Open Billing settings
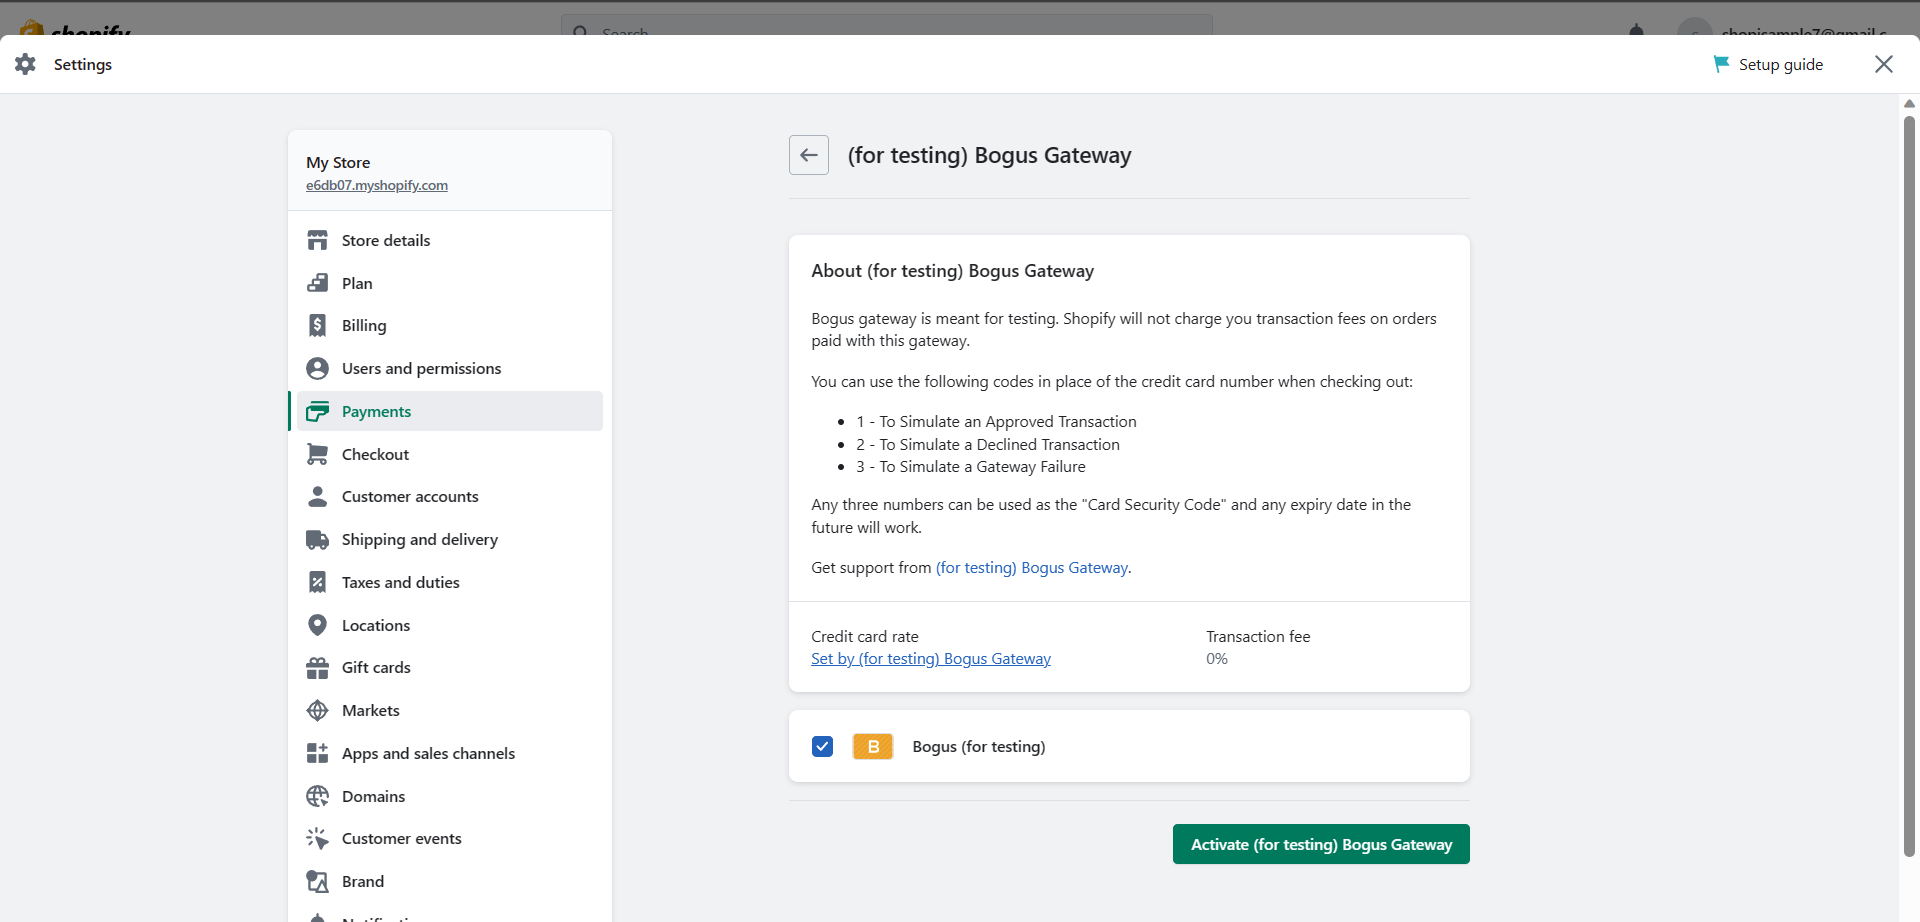 point(450,325)
